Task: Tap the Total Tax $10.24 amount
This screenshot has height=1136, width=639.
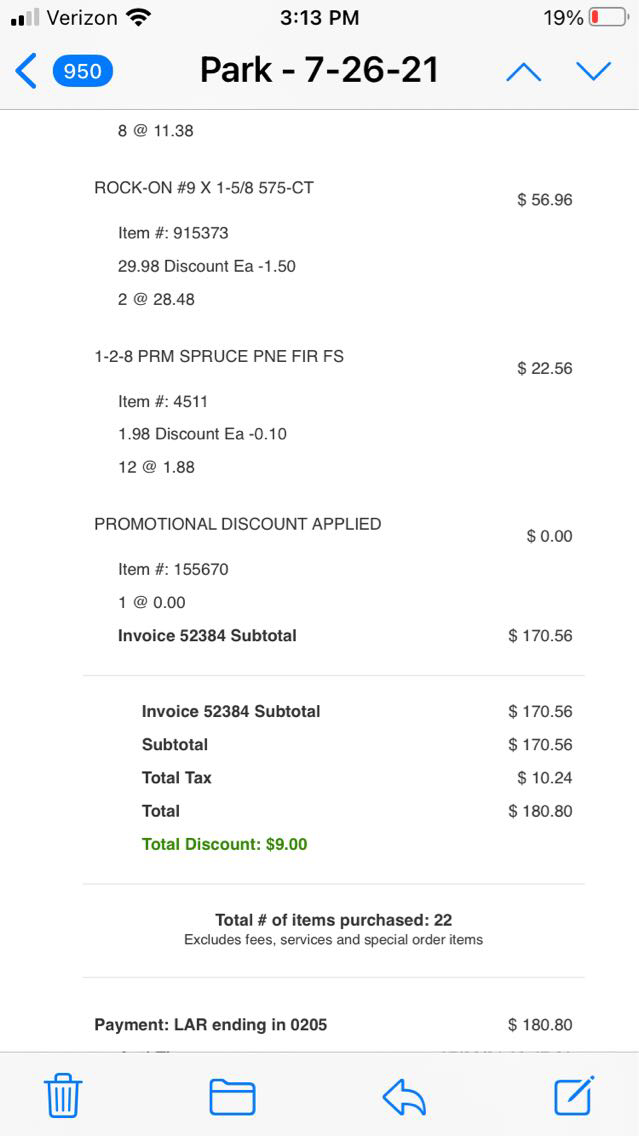Action: click(544, 778)
